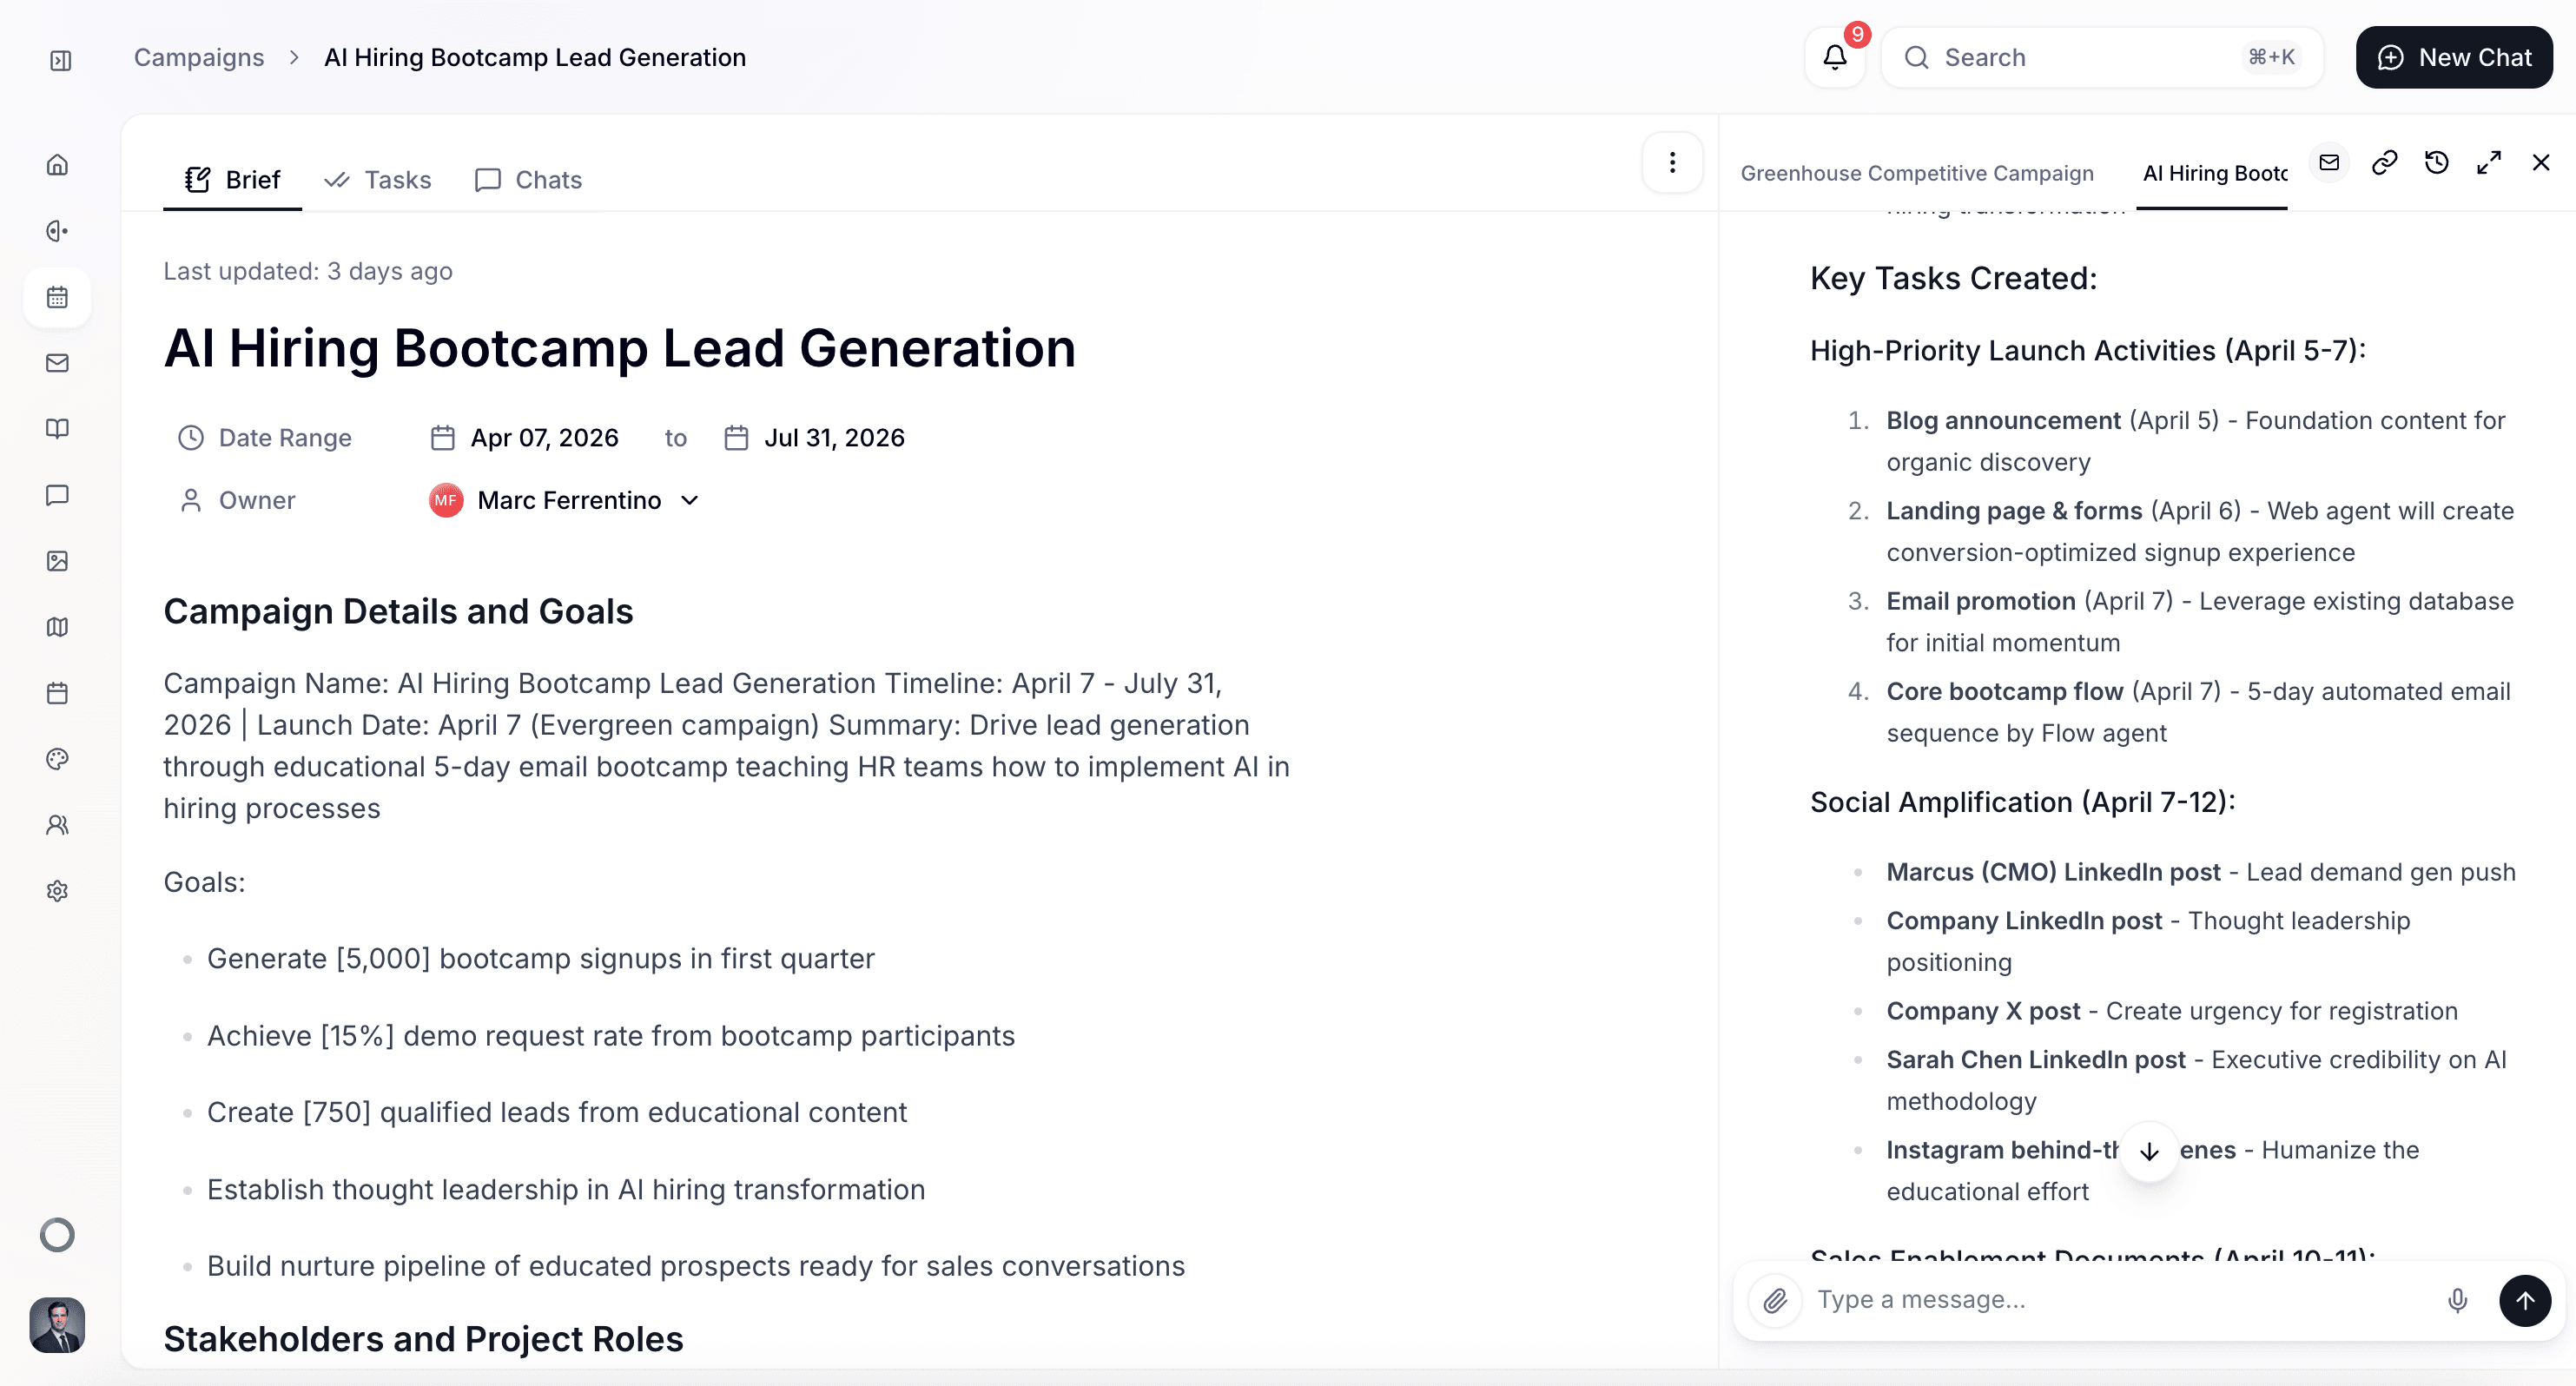Image resolution: width=2576 pixels, height=1386 pixels.
Task: Switch to the Tasks tab
Action: tap(378, 180)
